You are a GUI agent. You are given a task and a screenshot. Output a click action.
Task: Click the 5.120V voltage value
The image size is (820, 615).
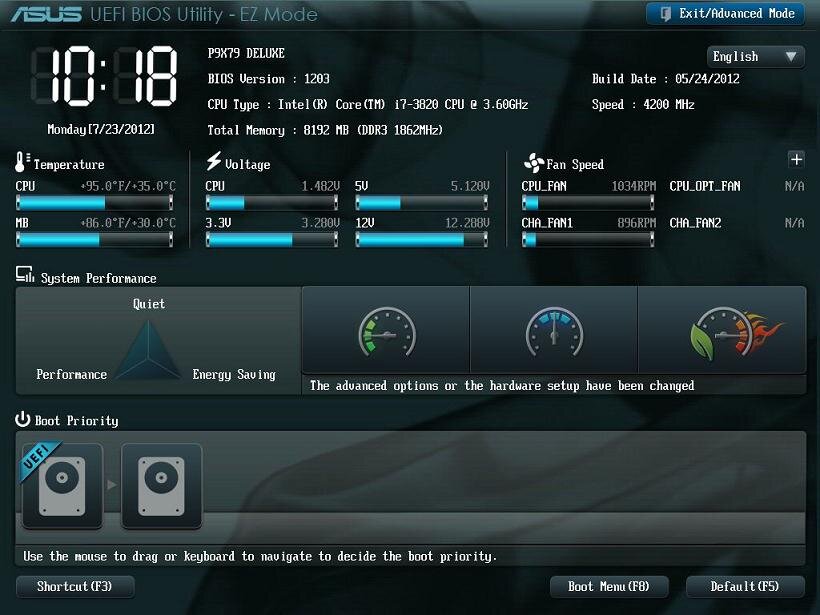470,186
